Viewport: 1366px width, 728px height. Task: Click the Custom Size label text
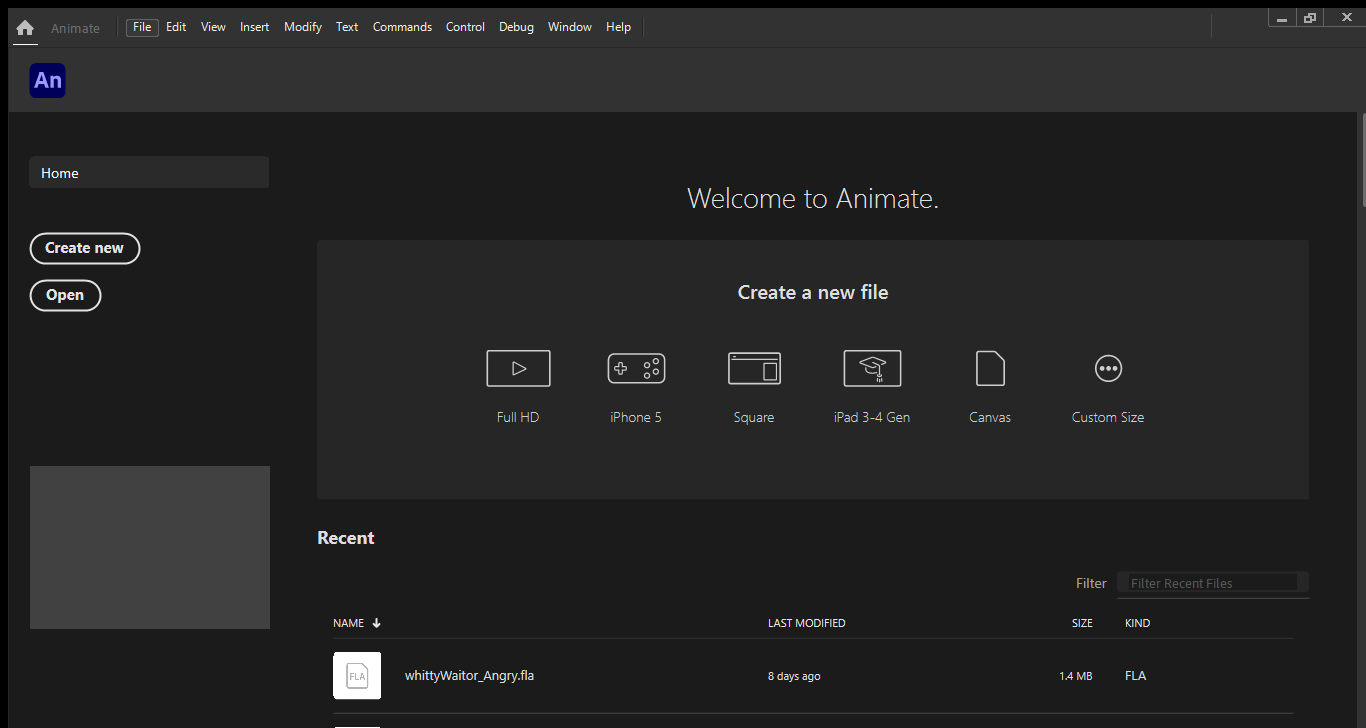click(x=1108, y=417)
